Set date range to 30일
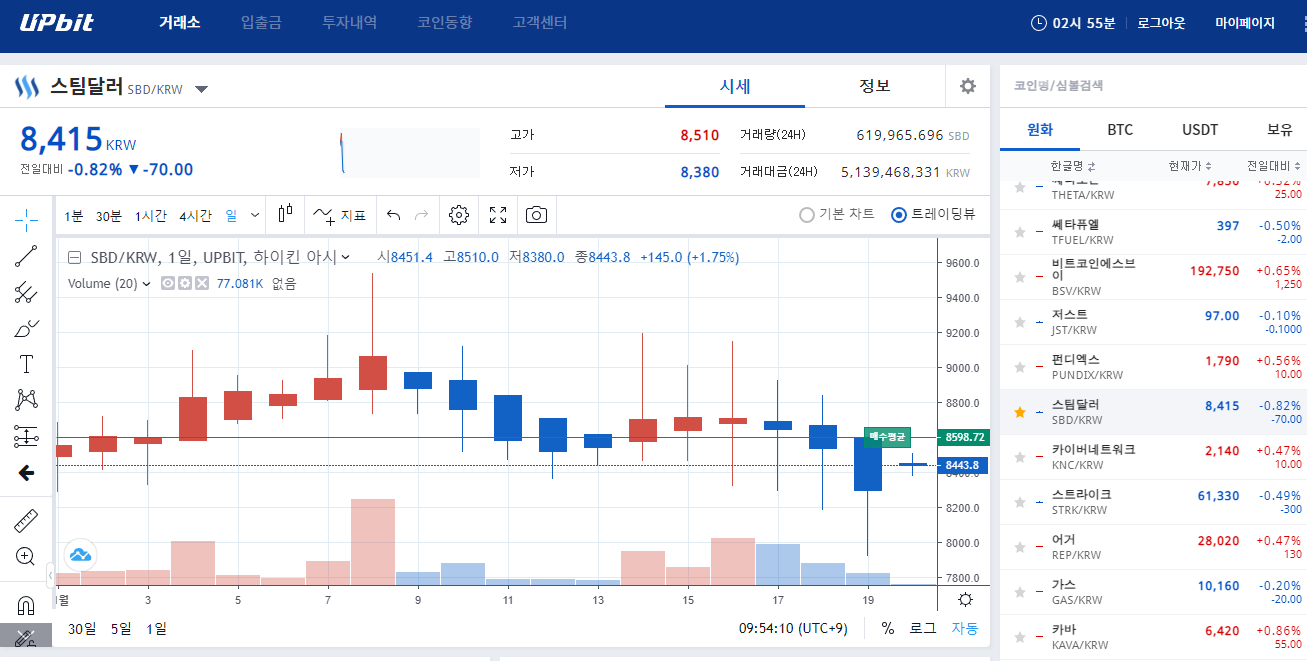Viewport: 1307px width, 661px height. pyautogui.click(x=82, y=629)
